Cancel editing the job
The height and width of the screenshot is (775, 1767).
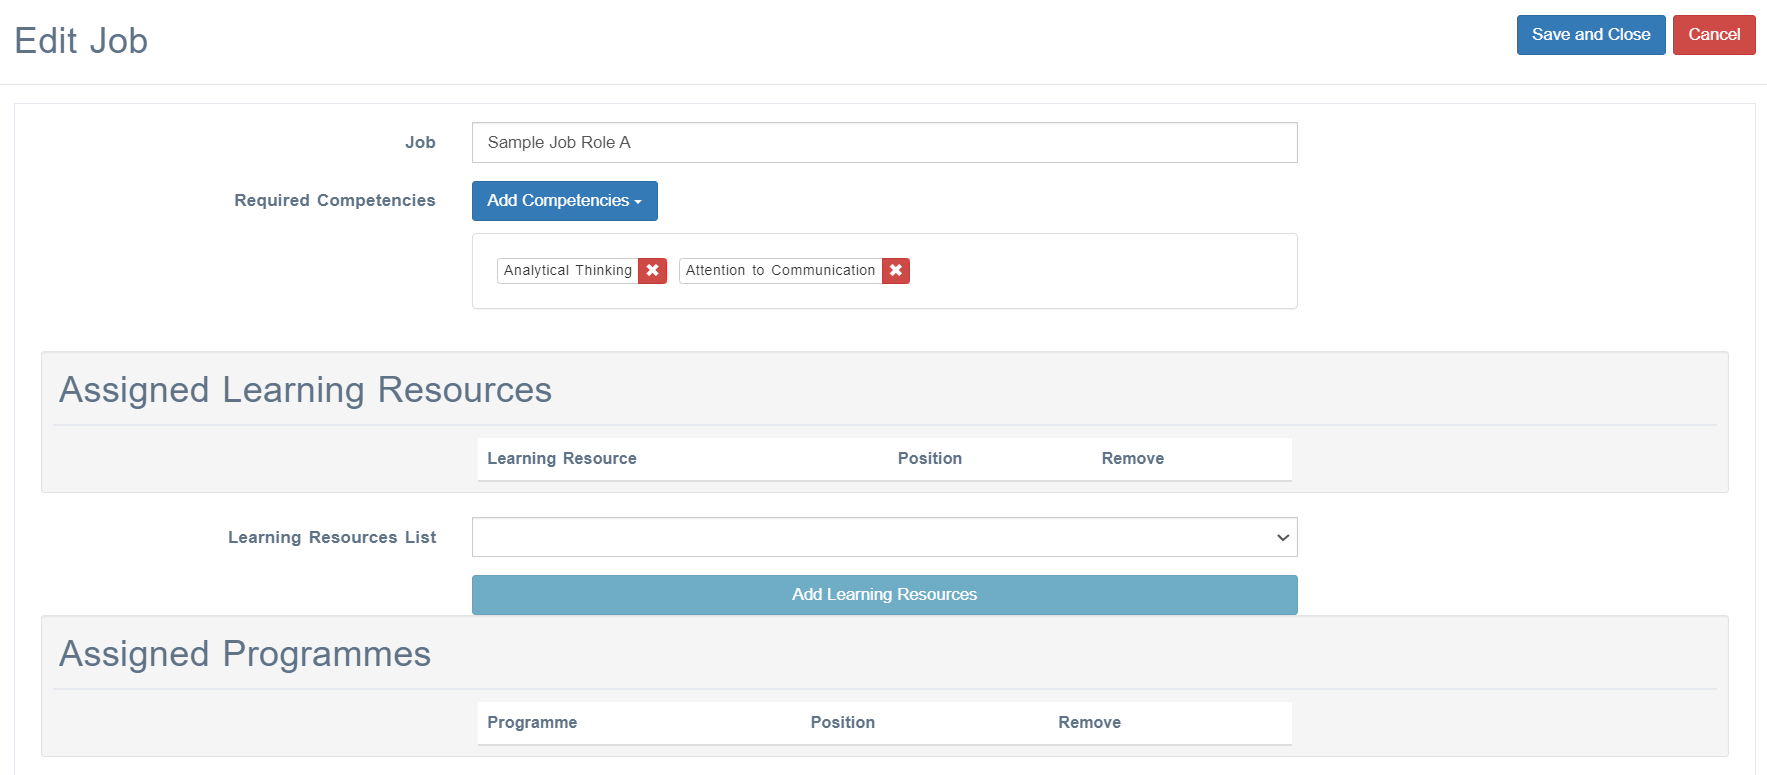tap(1714, 35)
